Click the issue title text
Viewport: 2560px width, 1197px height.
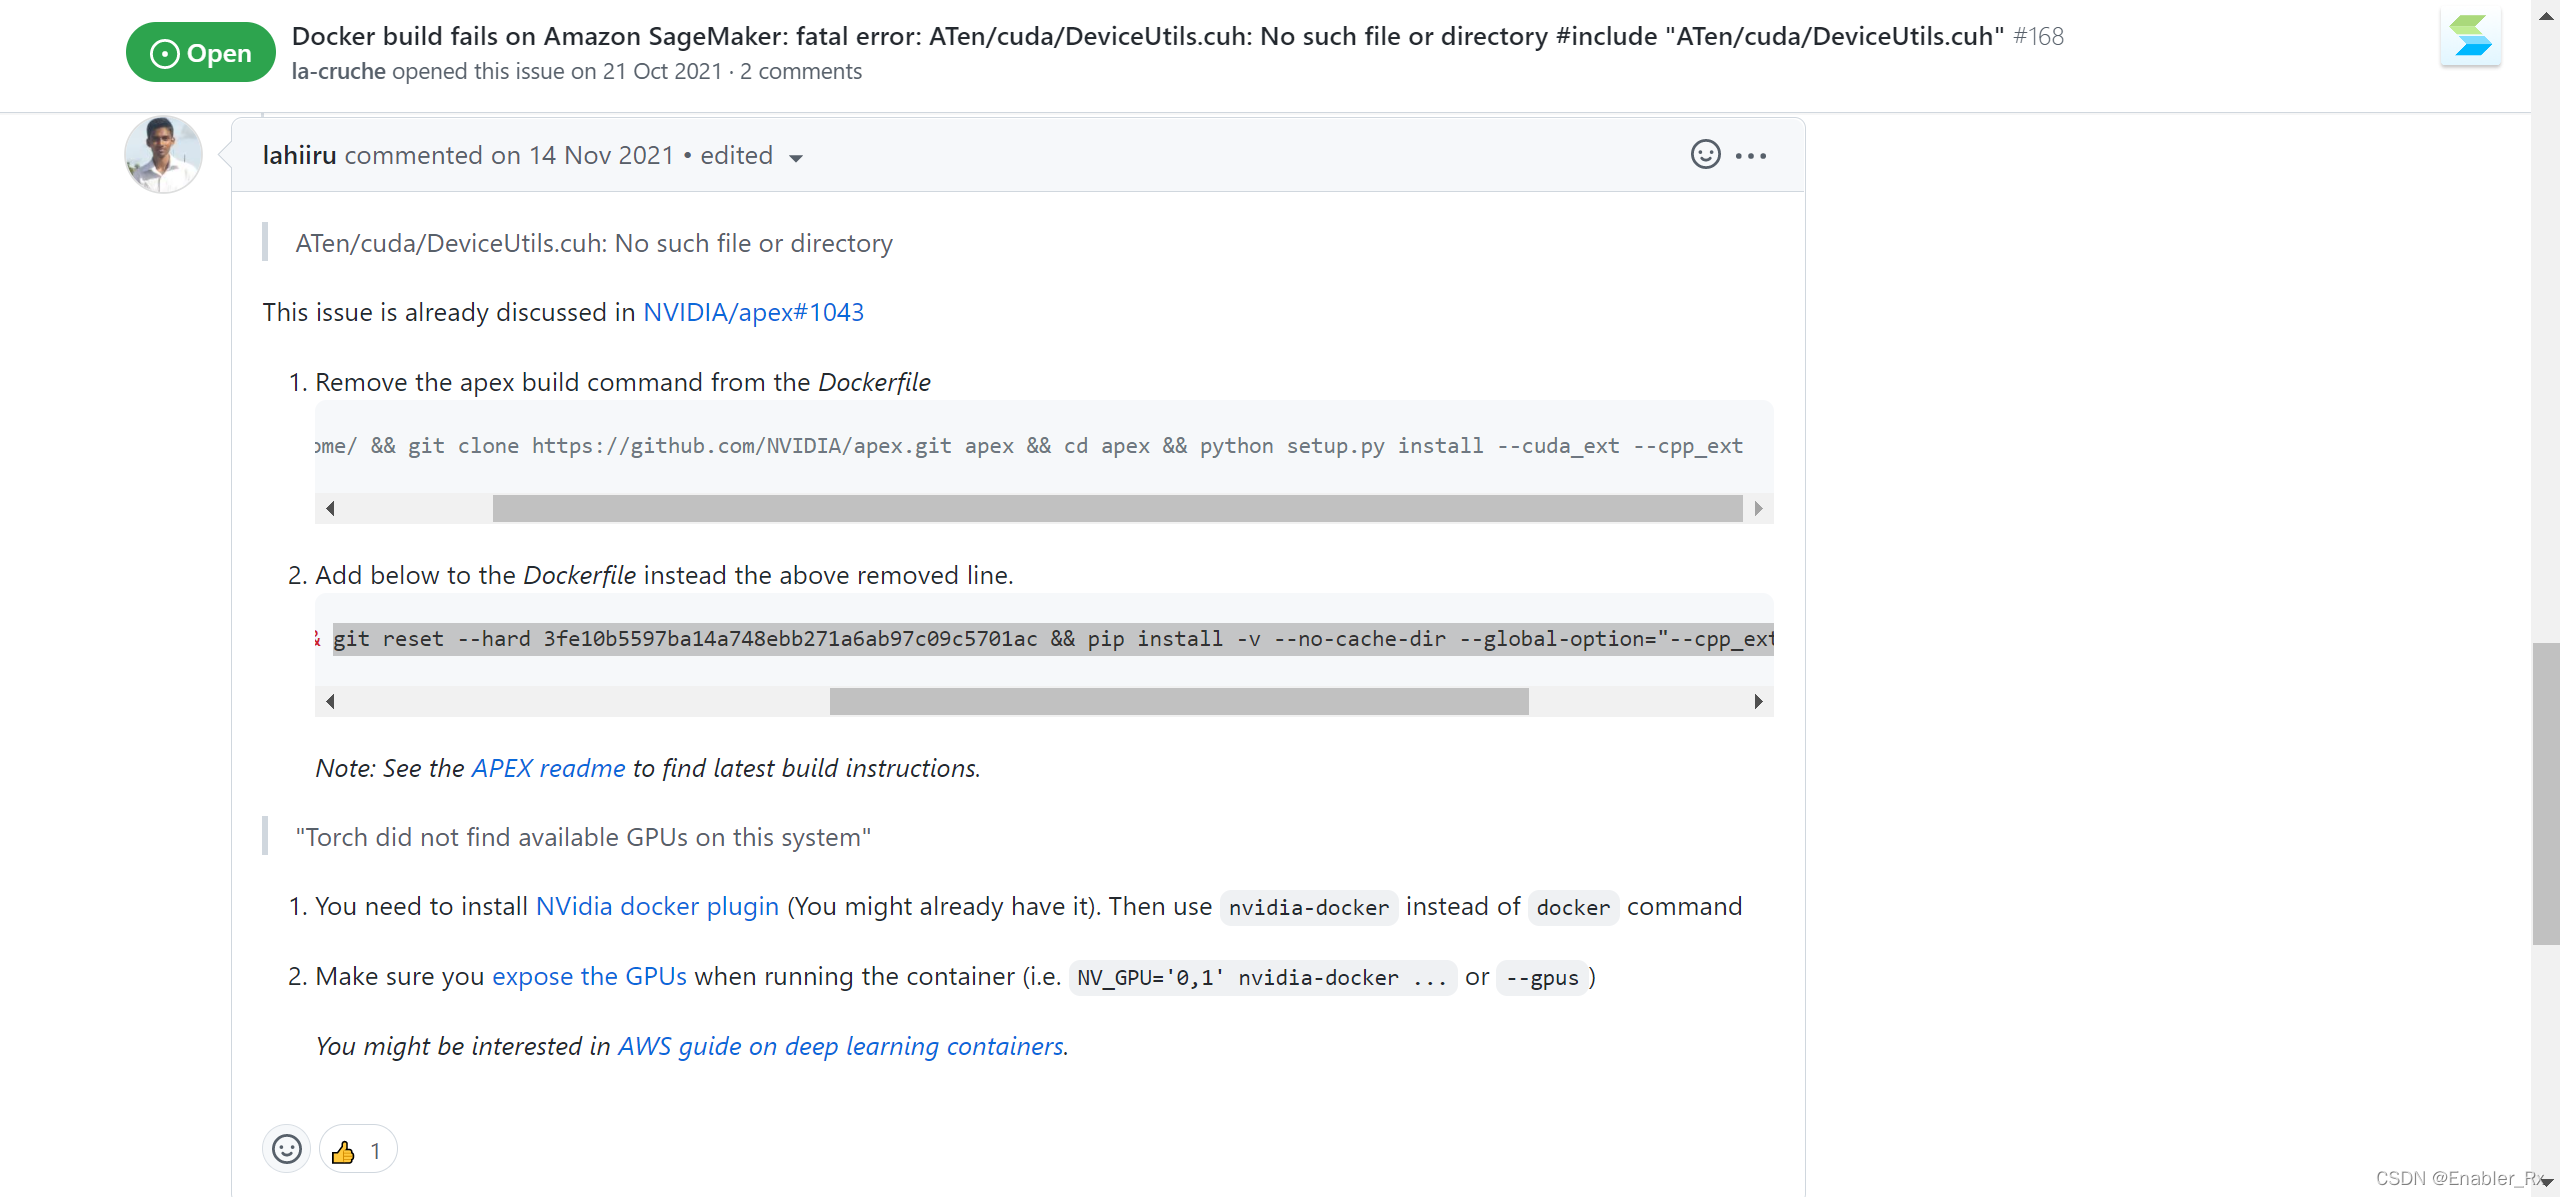coord(1147,36)
